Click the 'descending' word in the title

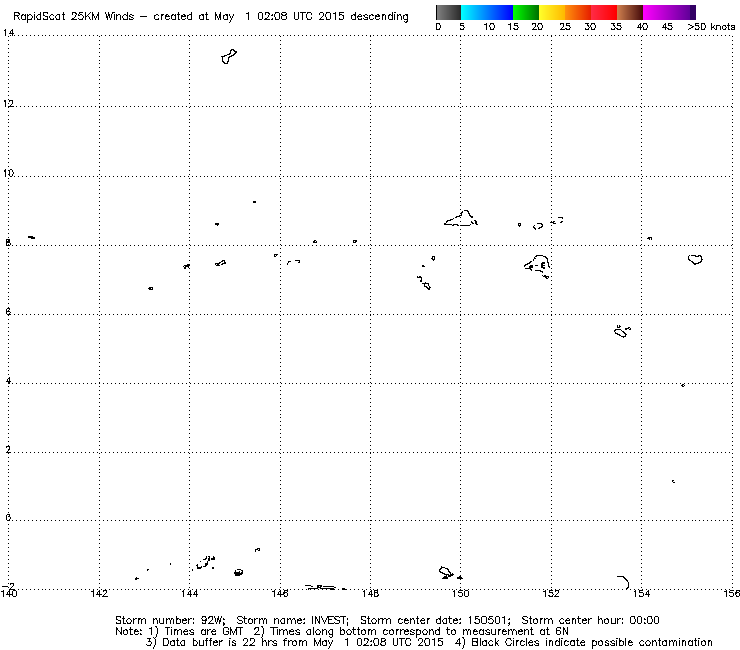[379, 16]
